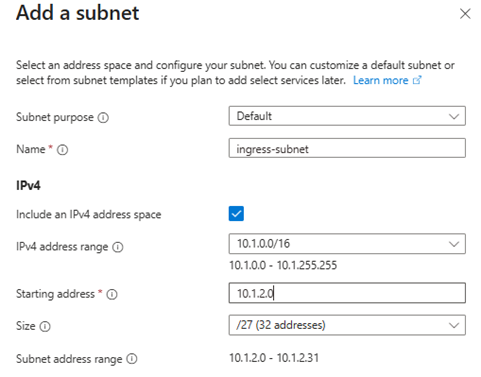
Task: Open the Learn more link
Action: (381, 80)
